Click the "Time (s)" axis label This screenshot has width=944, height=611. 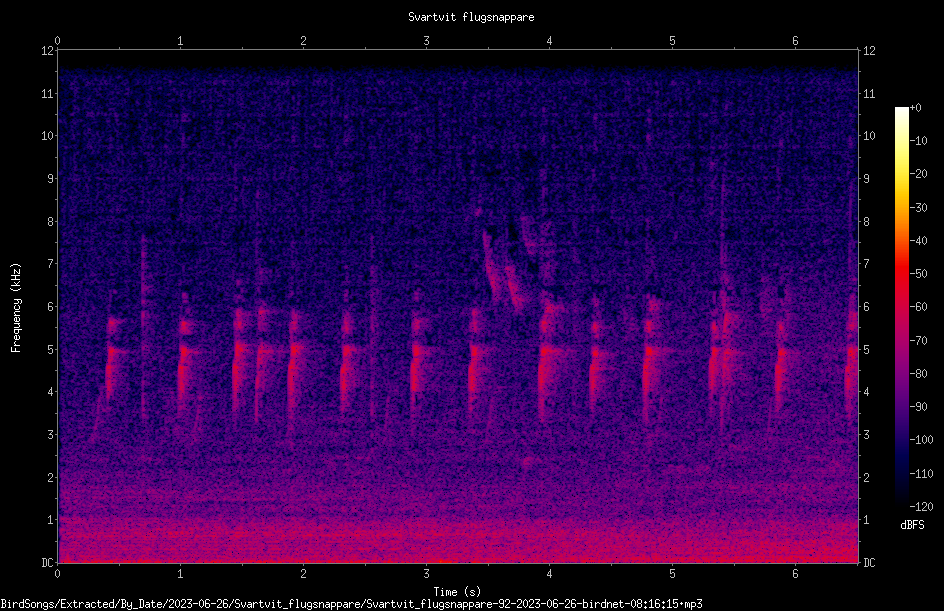(457, 592)
